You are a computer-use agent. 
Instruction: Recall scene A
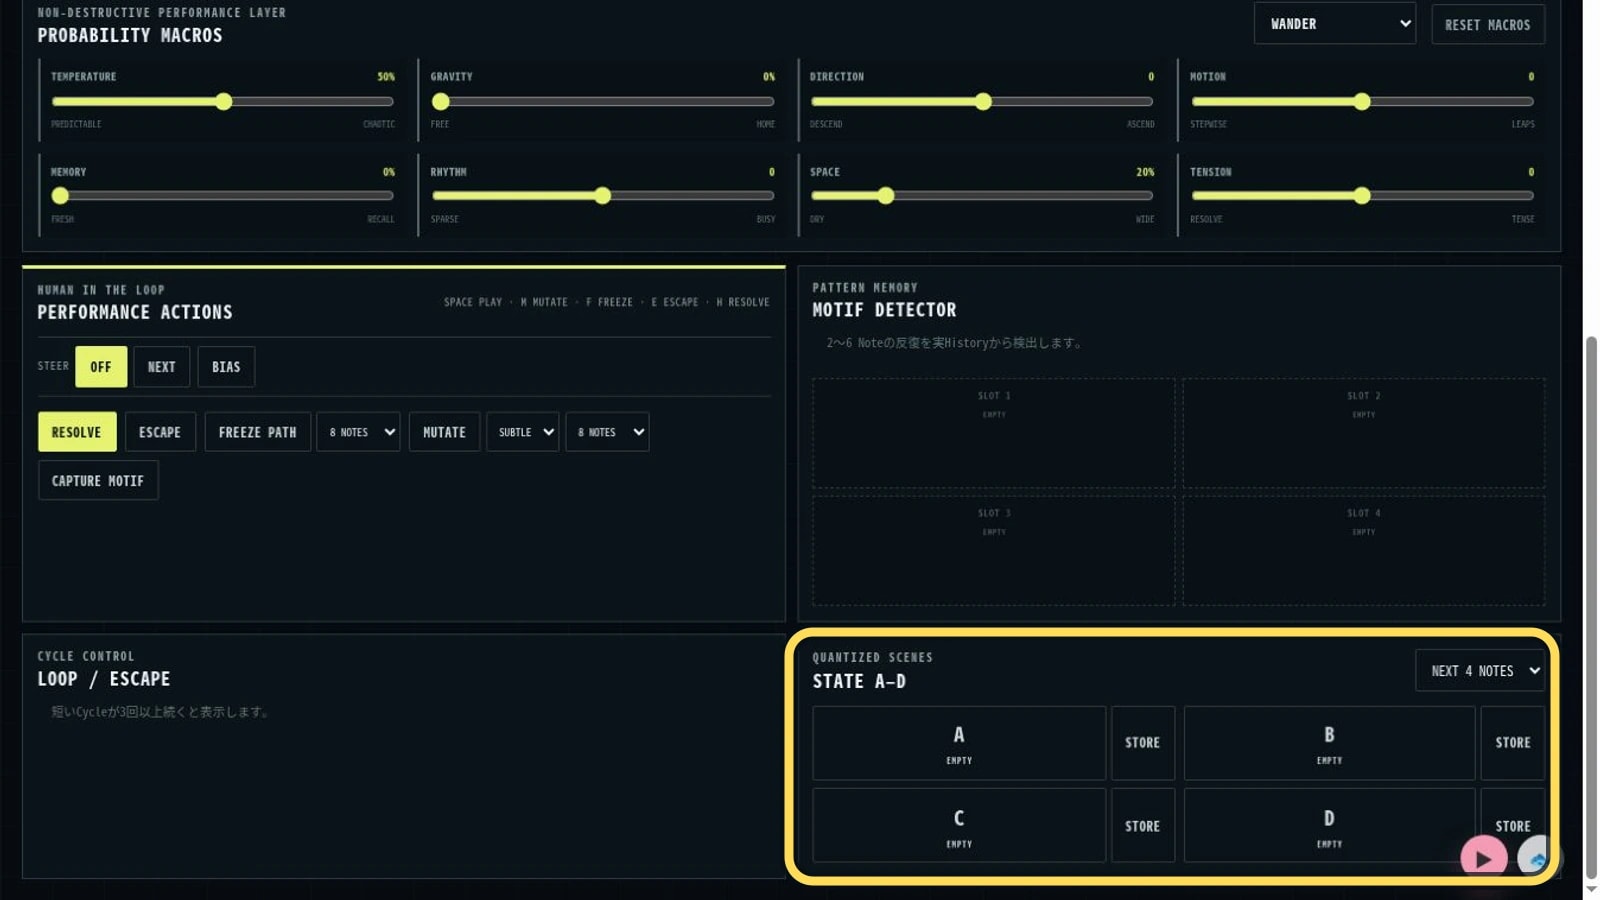tap(959, 743)
